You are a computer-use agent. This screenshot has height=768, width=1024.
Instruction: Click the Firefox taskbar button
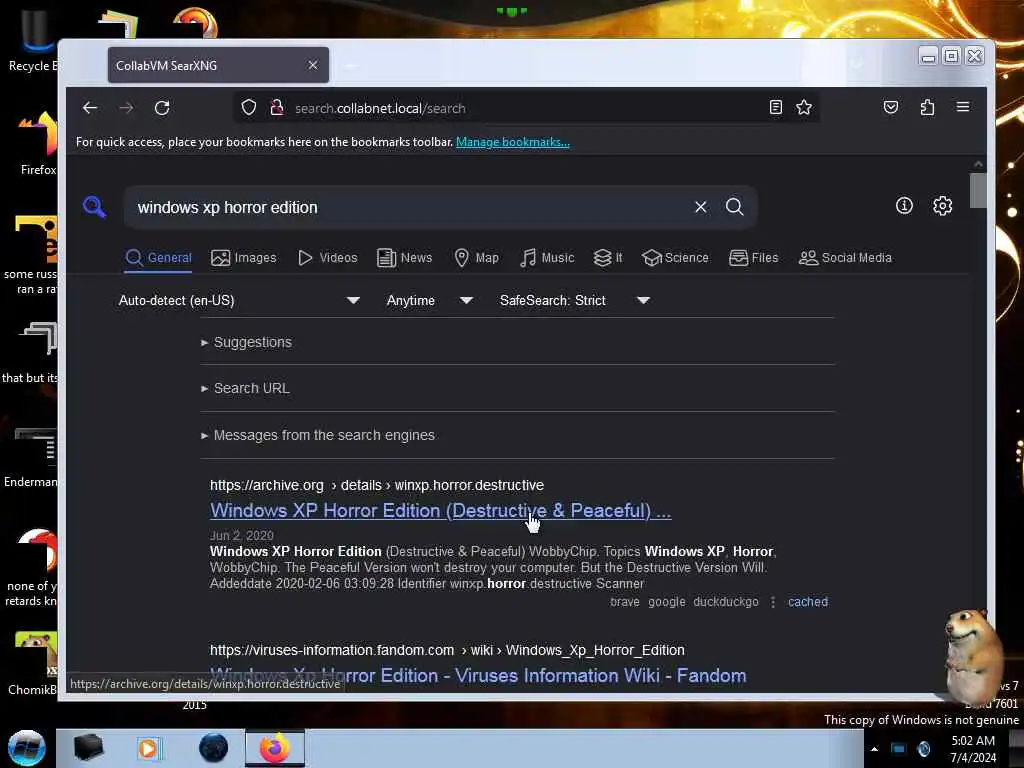tap(275, 748)
